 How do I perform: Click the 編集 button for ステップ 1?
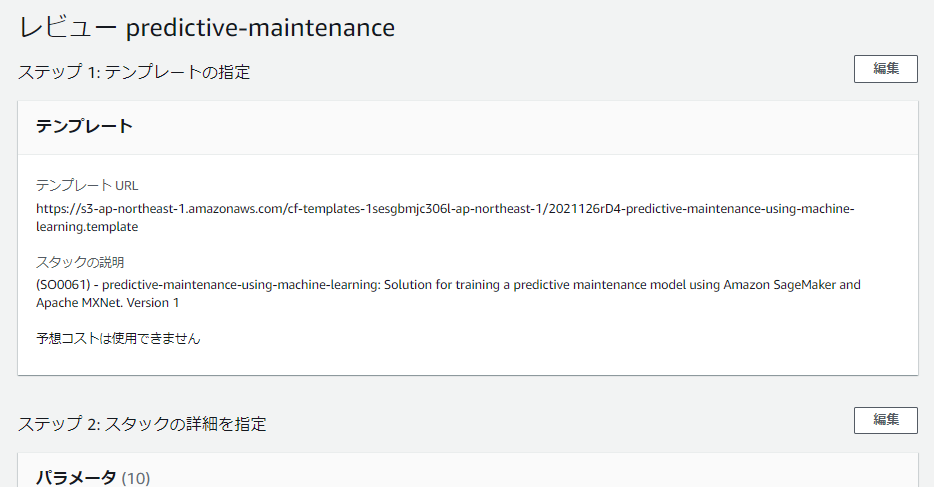(885, 69)
